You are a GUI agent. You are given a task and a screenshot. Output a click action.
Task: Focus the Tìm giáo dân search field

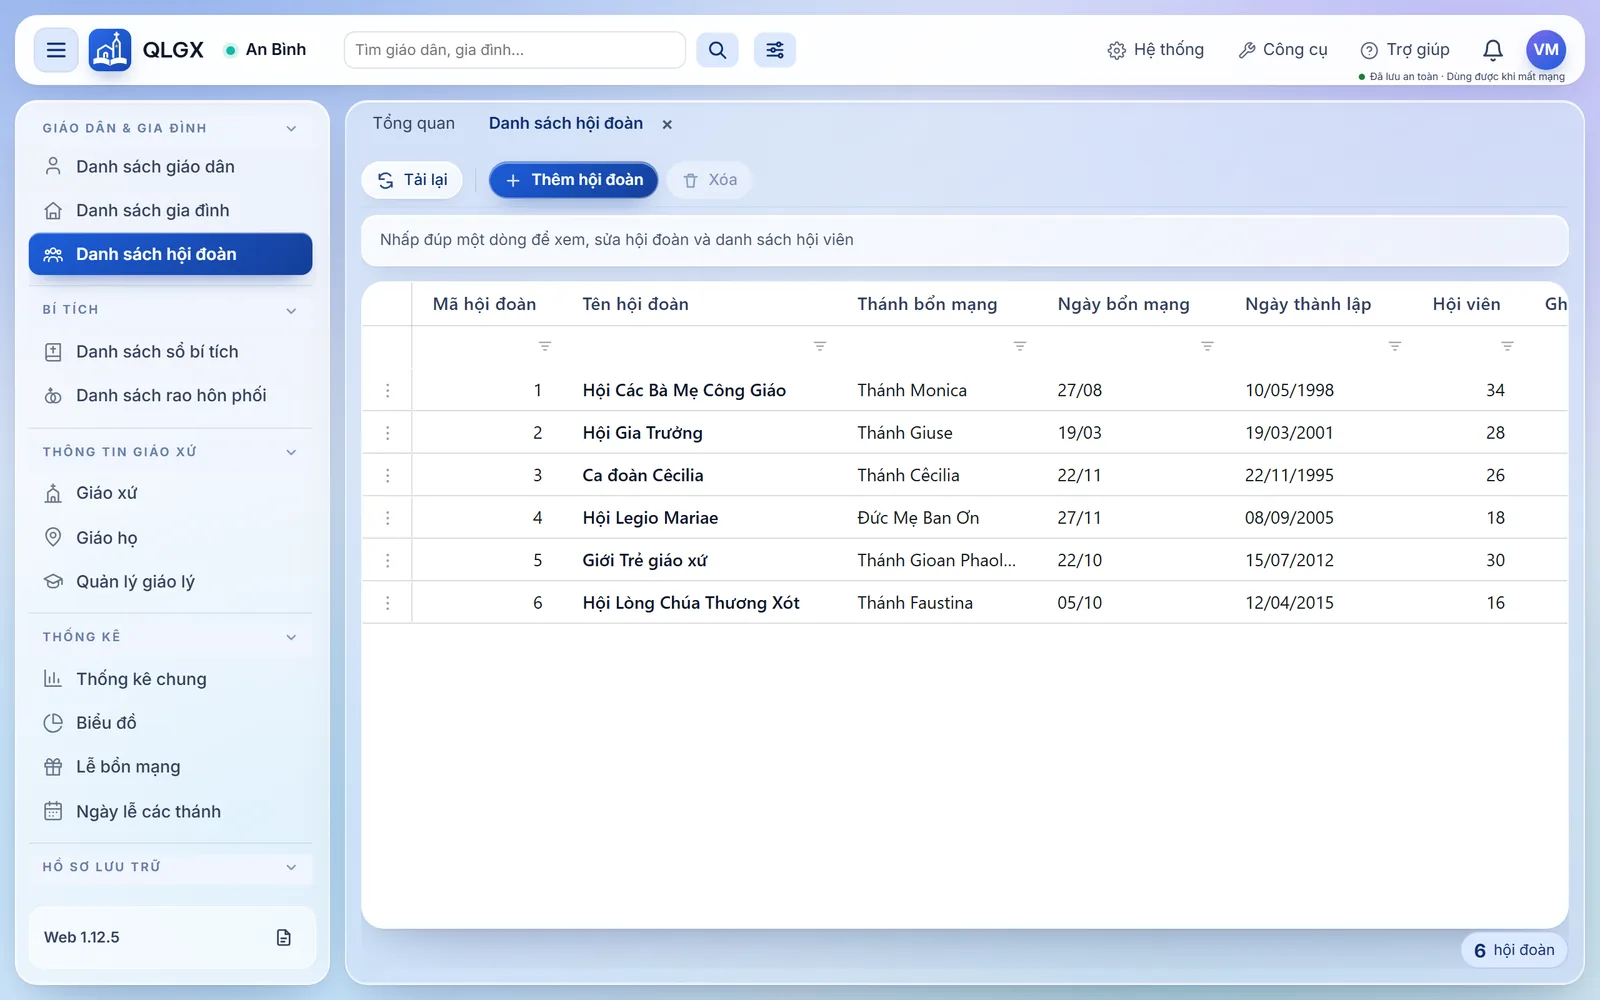tap(515, 50)
